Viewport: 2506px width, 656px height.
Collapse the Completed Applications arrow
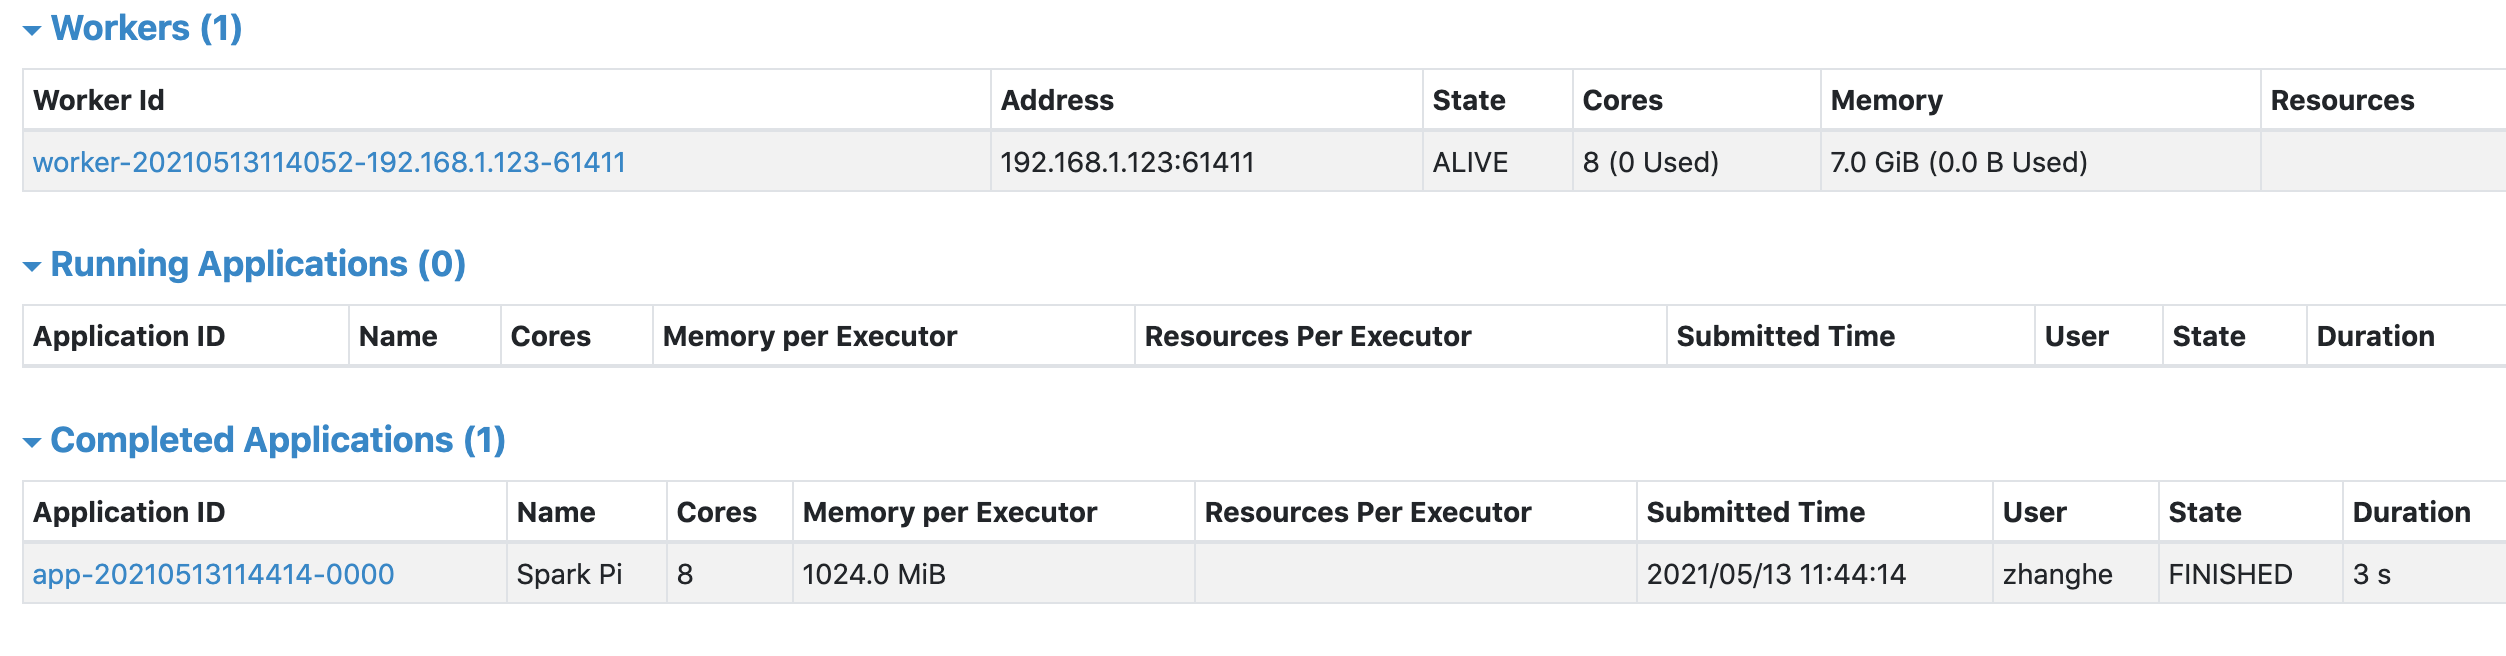32,442
